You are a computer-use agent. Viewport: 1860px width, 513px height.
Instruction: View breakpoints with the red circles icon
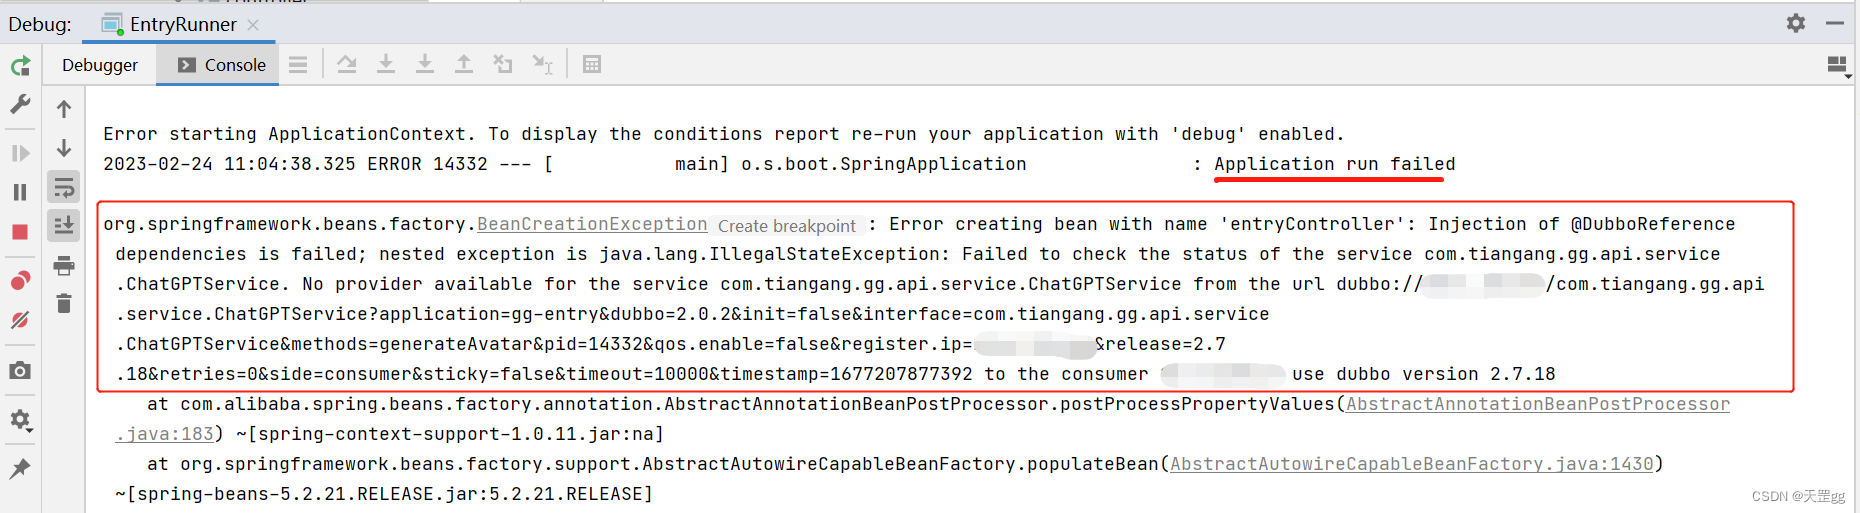(20, 281)
